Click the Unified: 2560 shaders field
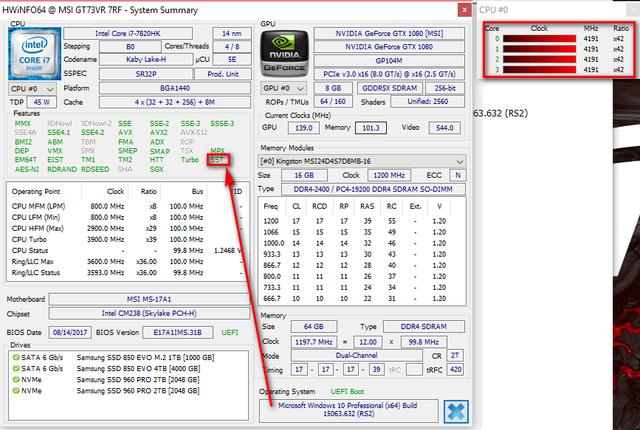This screenshot has height=430, width=640. point(427,102)
